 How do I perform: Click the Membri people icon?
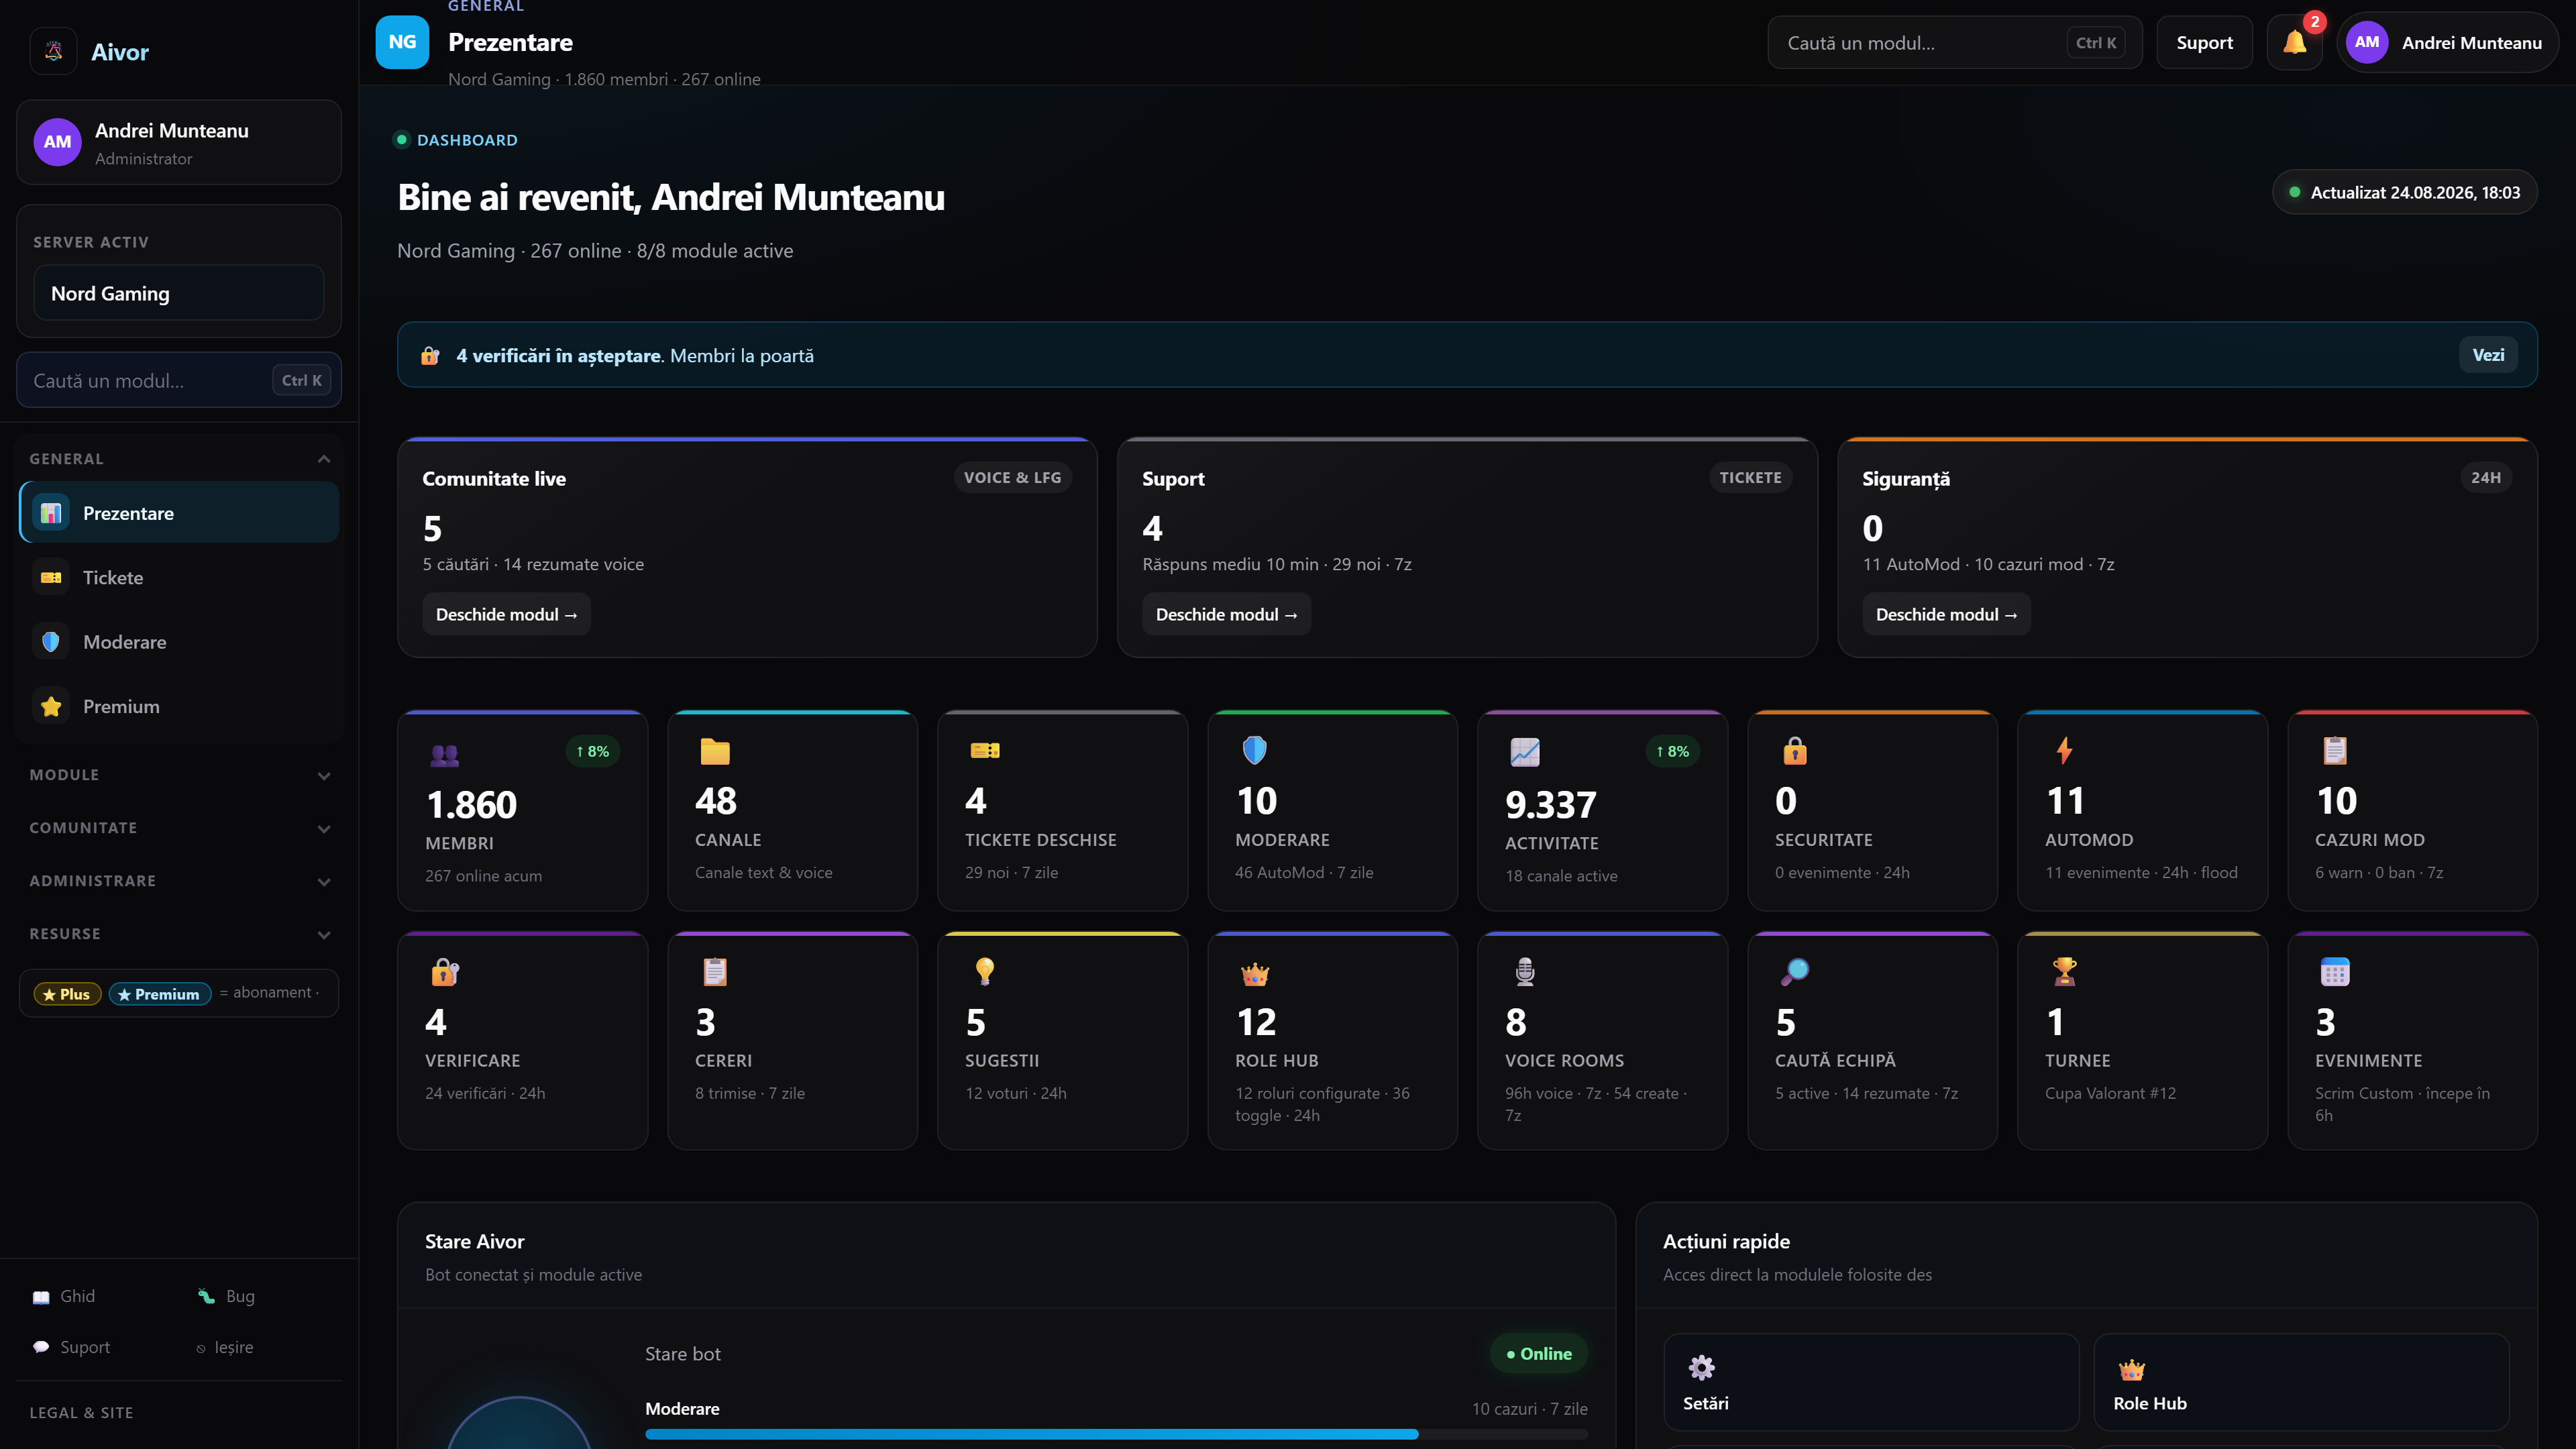coord(444,755)
